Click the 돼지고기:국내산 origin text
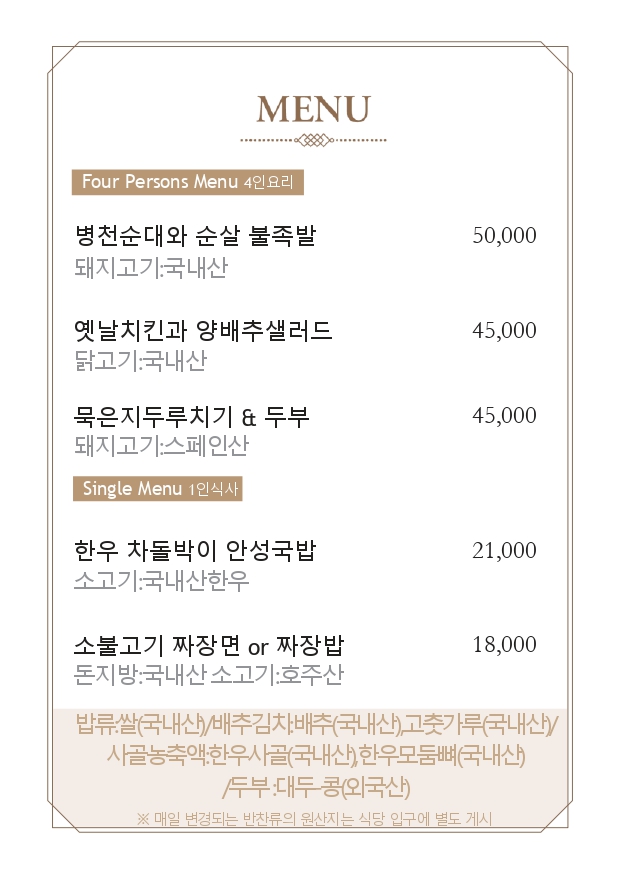This screenshot has height=875, width=621. tap(151, 268)
